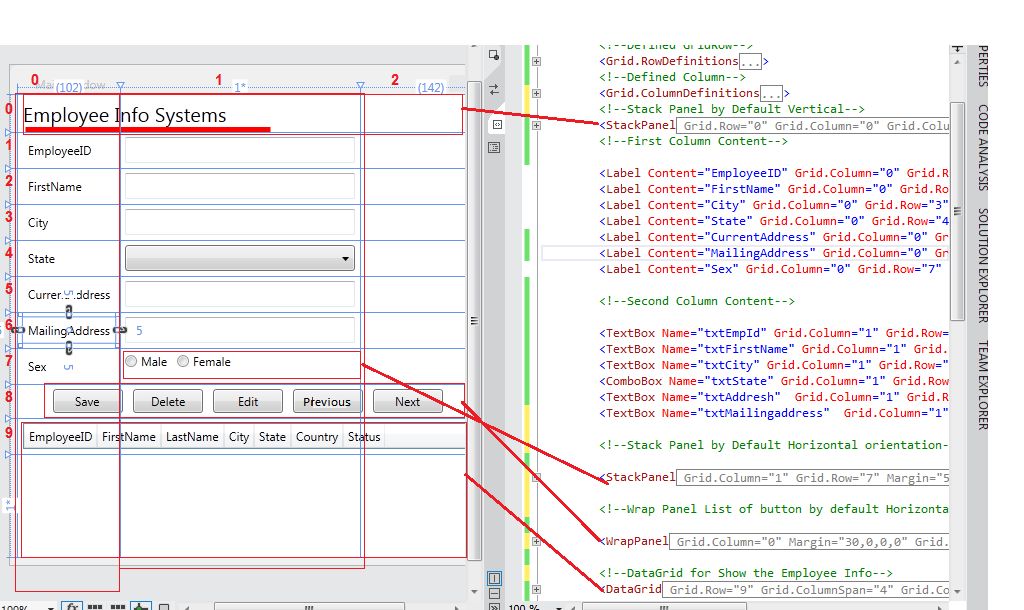Viewport: 1024px width, 610px height.
Task: Select the vertical split orientation icon
Action: point(494,578)
